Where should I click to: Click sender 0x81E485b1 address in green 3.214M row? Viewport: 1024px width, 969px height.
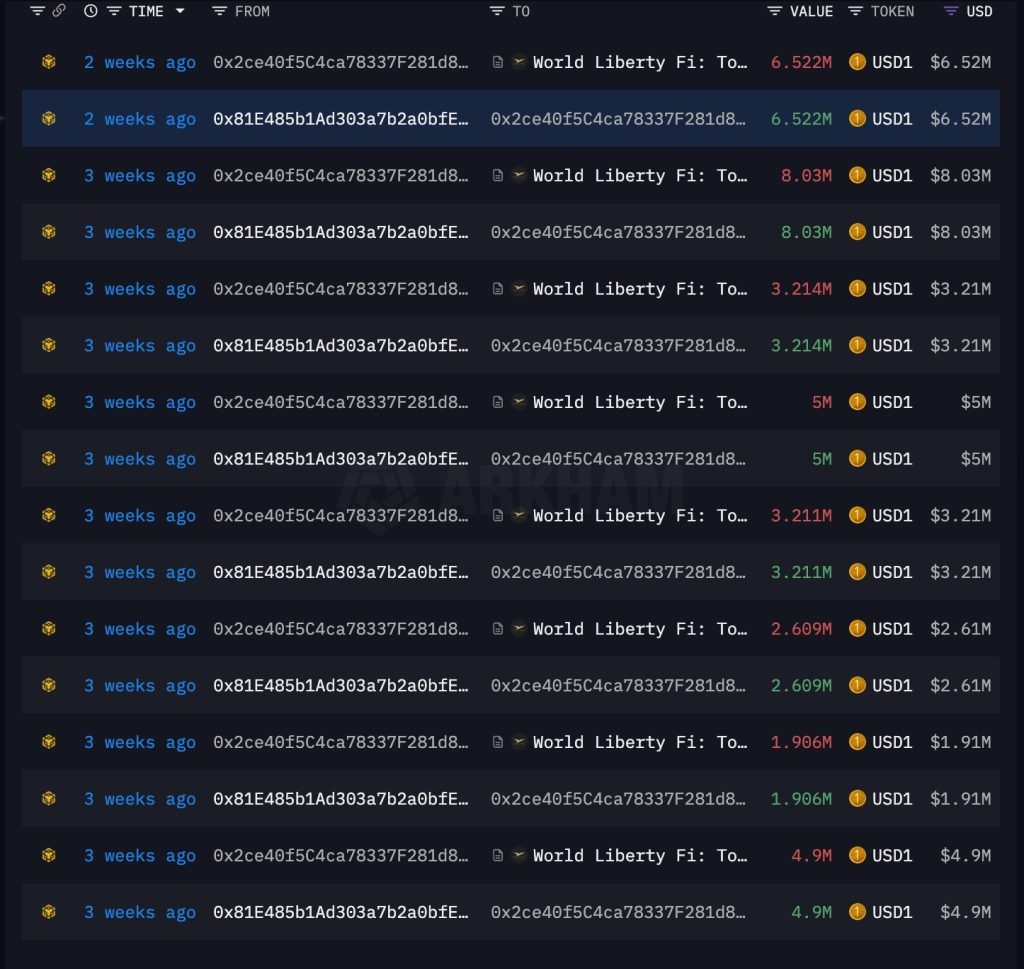pos(340,346)
